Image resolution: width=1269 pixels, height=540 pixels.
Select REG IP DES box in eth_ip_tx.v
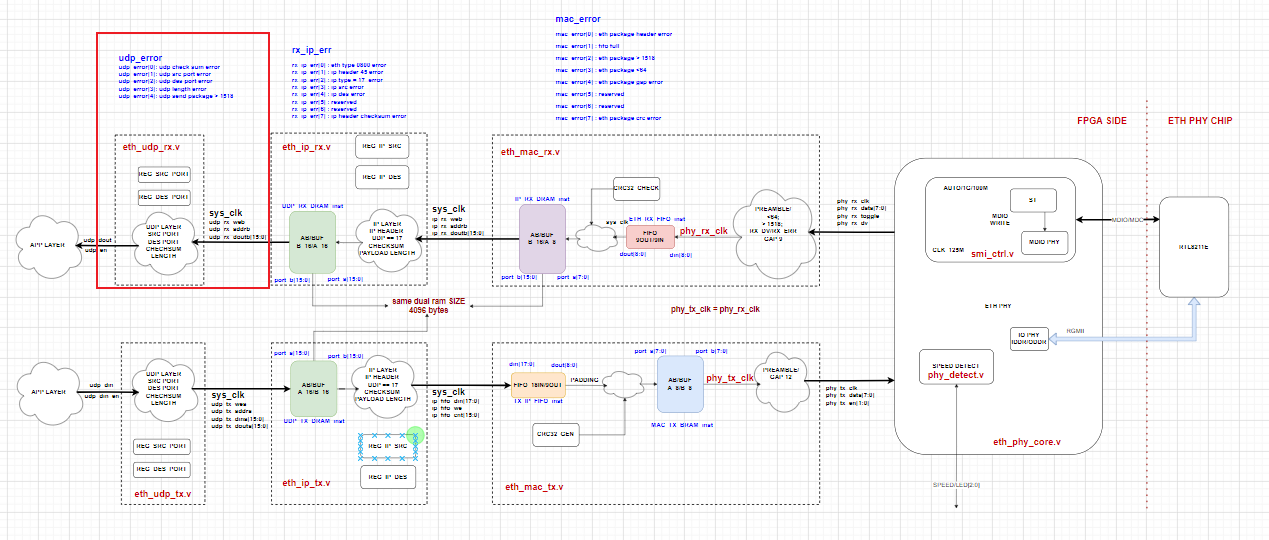pyautogui.click(x=386, y=476)
